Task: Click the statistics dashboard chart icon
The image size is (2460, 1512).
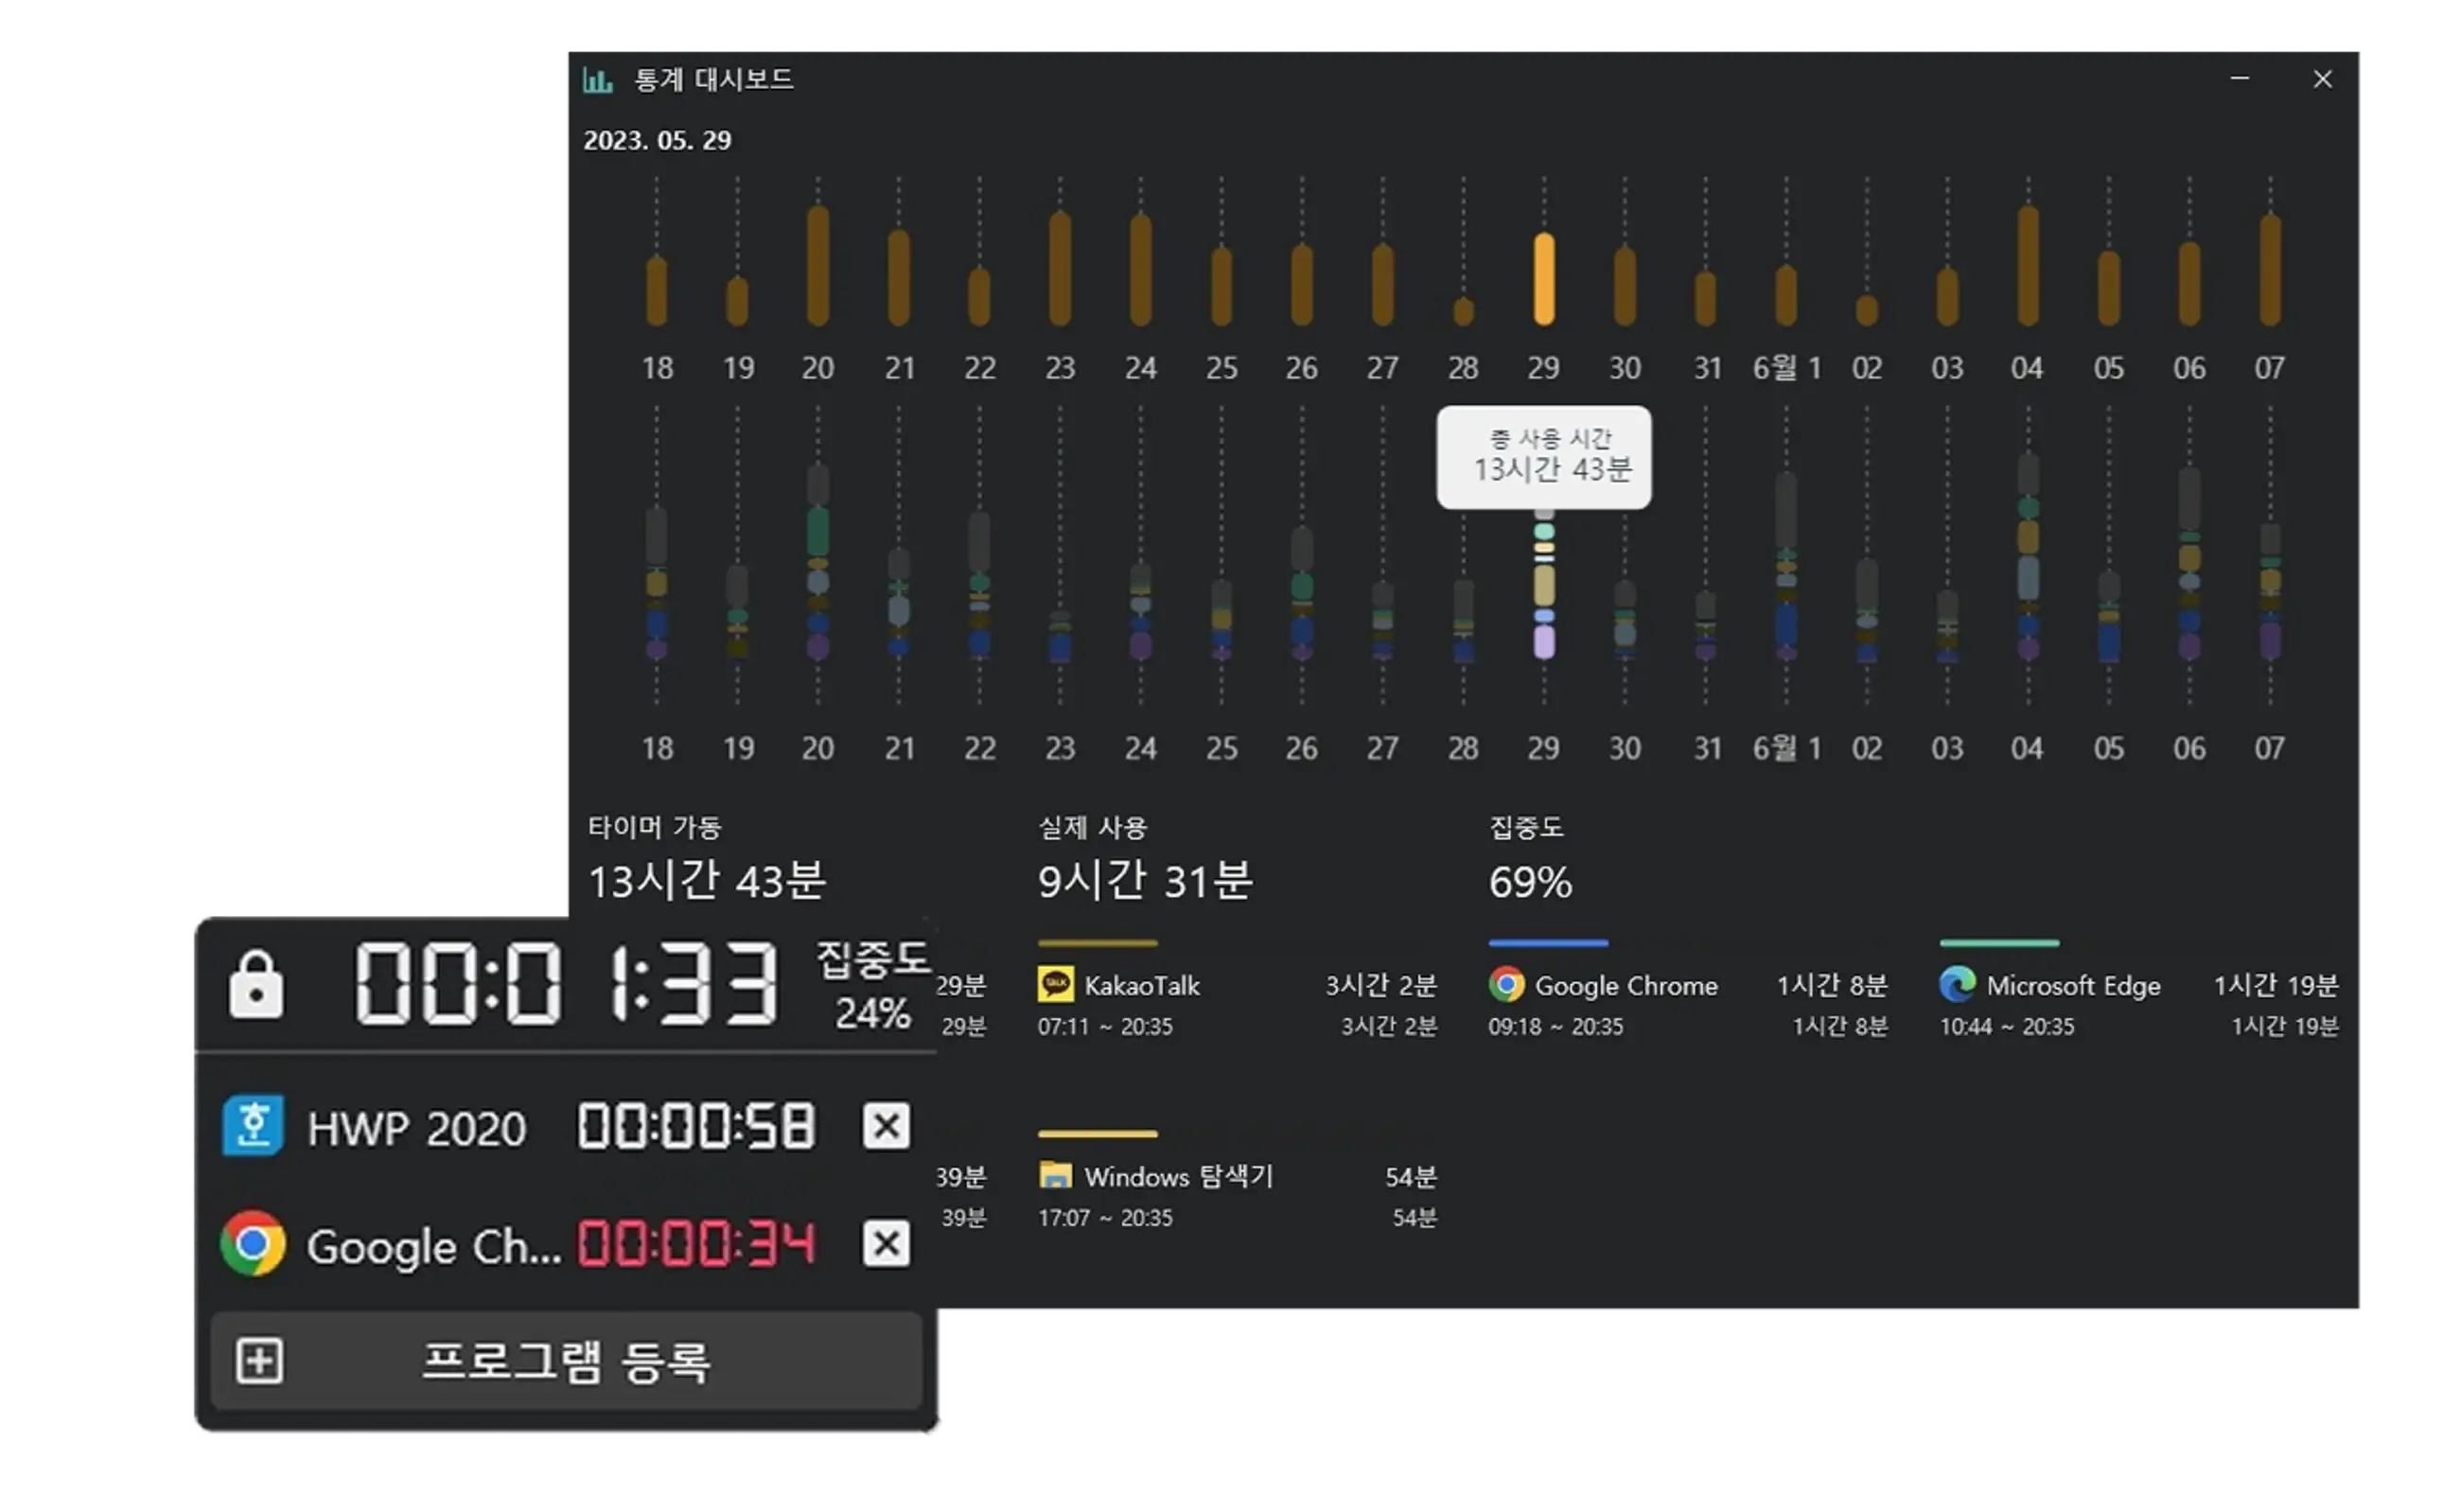Action: [597, 80]
